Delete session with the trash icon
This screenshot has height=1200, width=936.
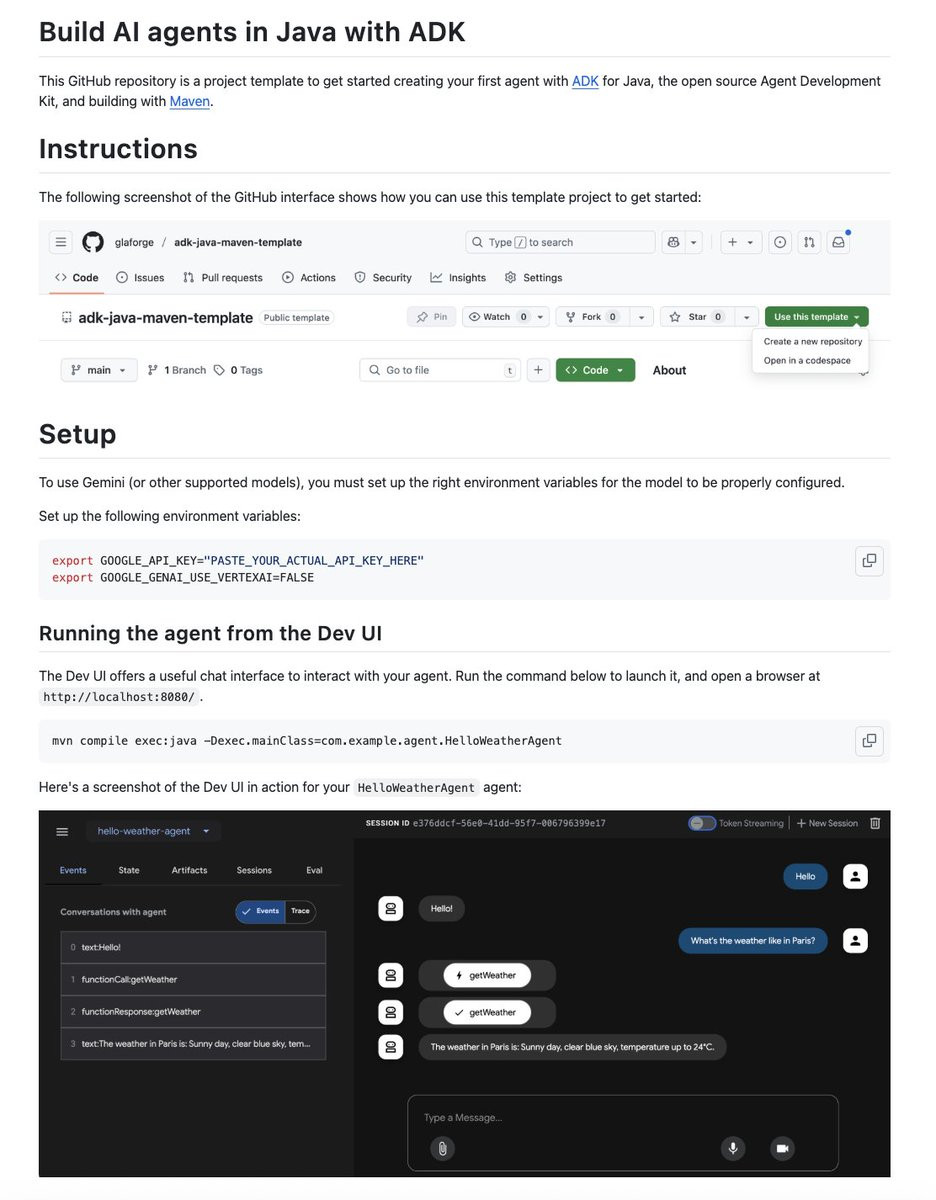(x=875, y=823)
